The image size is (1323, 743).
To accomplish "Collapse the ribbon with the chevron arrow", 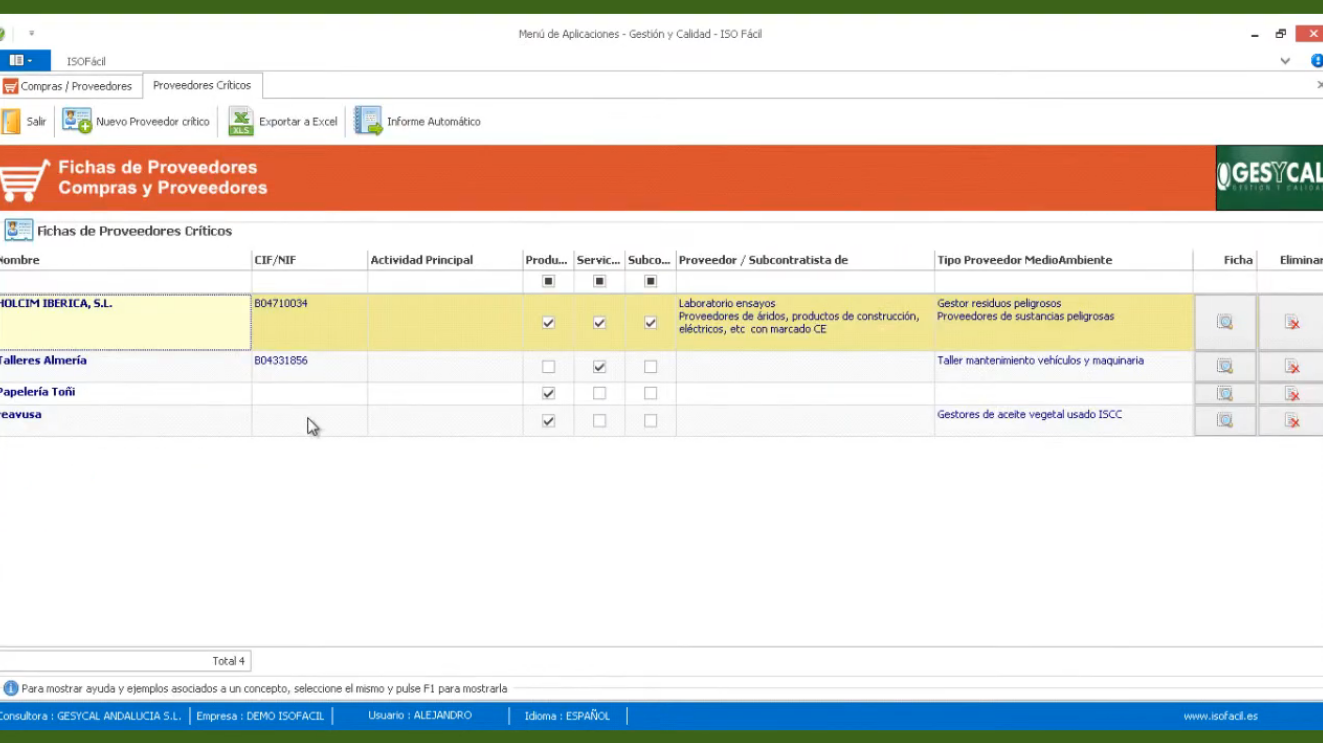I will coord(1285,61).
